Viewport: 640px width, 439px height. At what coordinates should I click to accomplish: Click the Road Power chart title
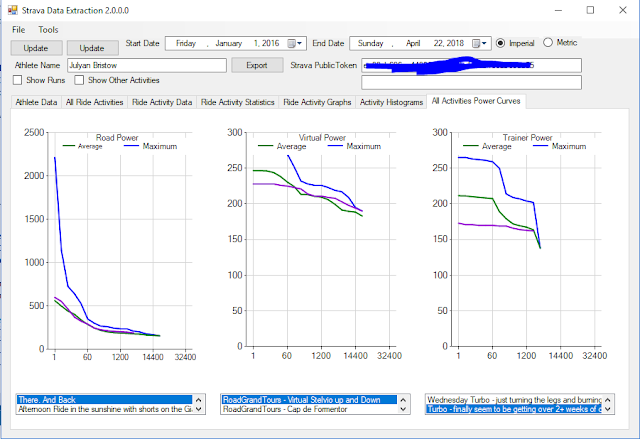click(x=117, y=137)
